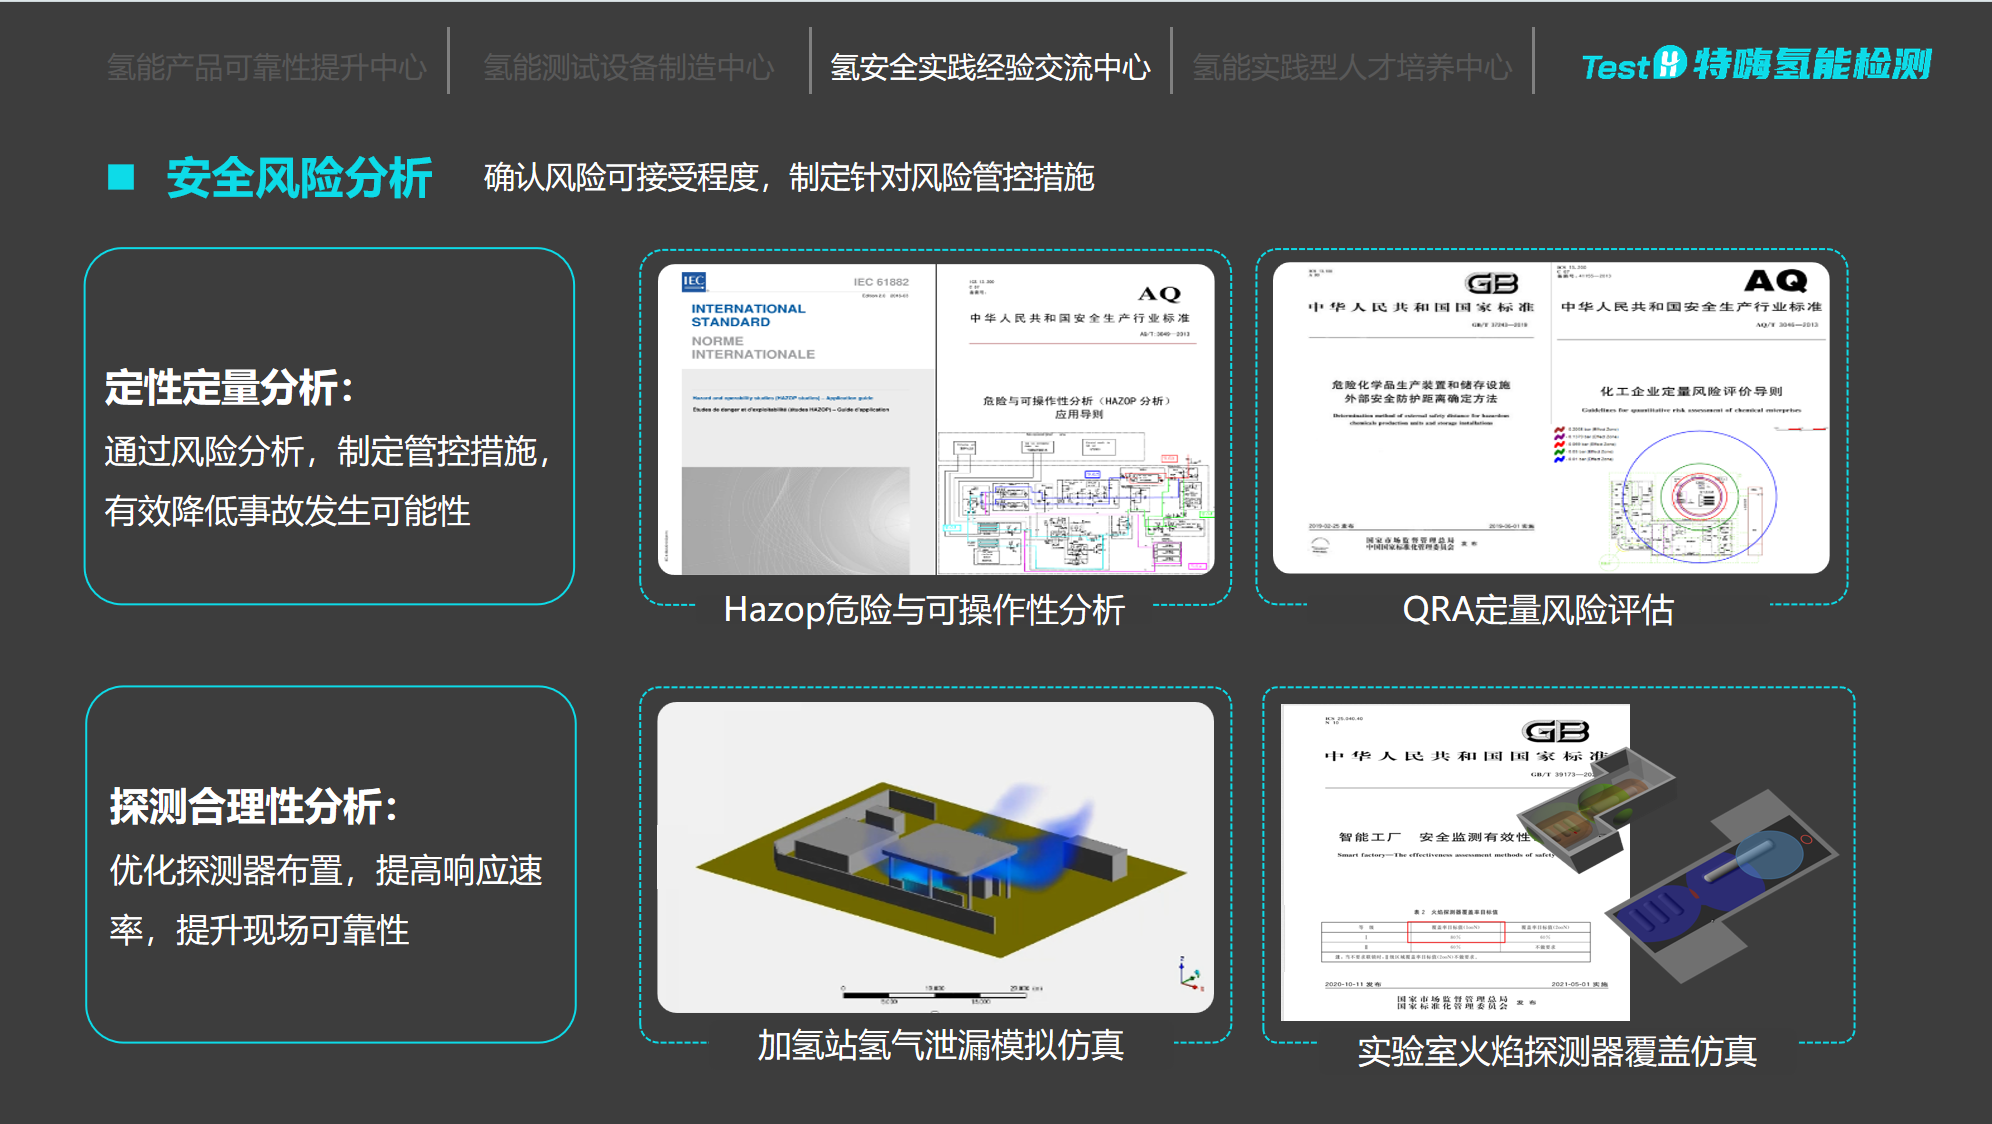
Task: Click the TestH 特嗨氢能检测 logo
Action: pyautogui.click(x=1755, y=65)
